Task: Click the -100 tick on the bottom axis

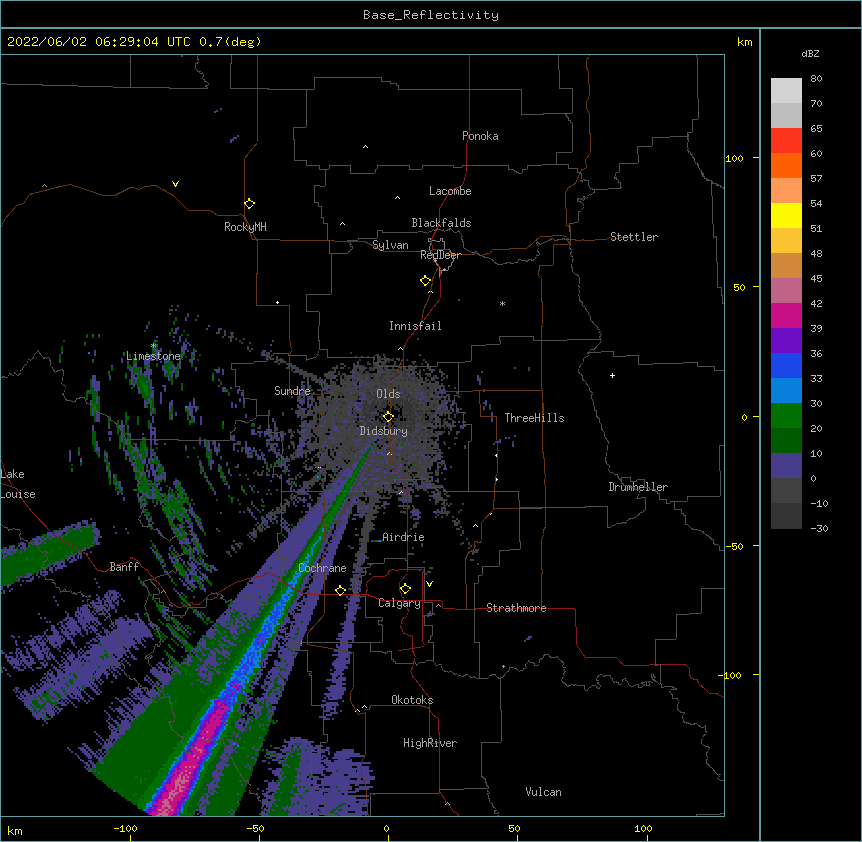Action: click(x=125, y=828)
